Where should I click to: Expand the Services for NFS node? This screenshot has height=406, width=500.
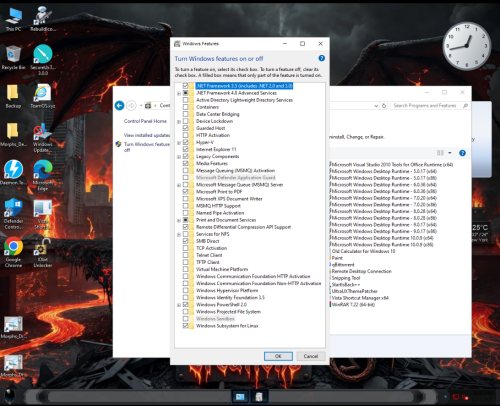click(179, 234)
